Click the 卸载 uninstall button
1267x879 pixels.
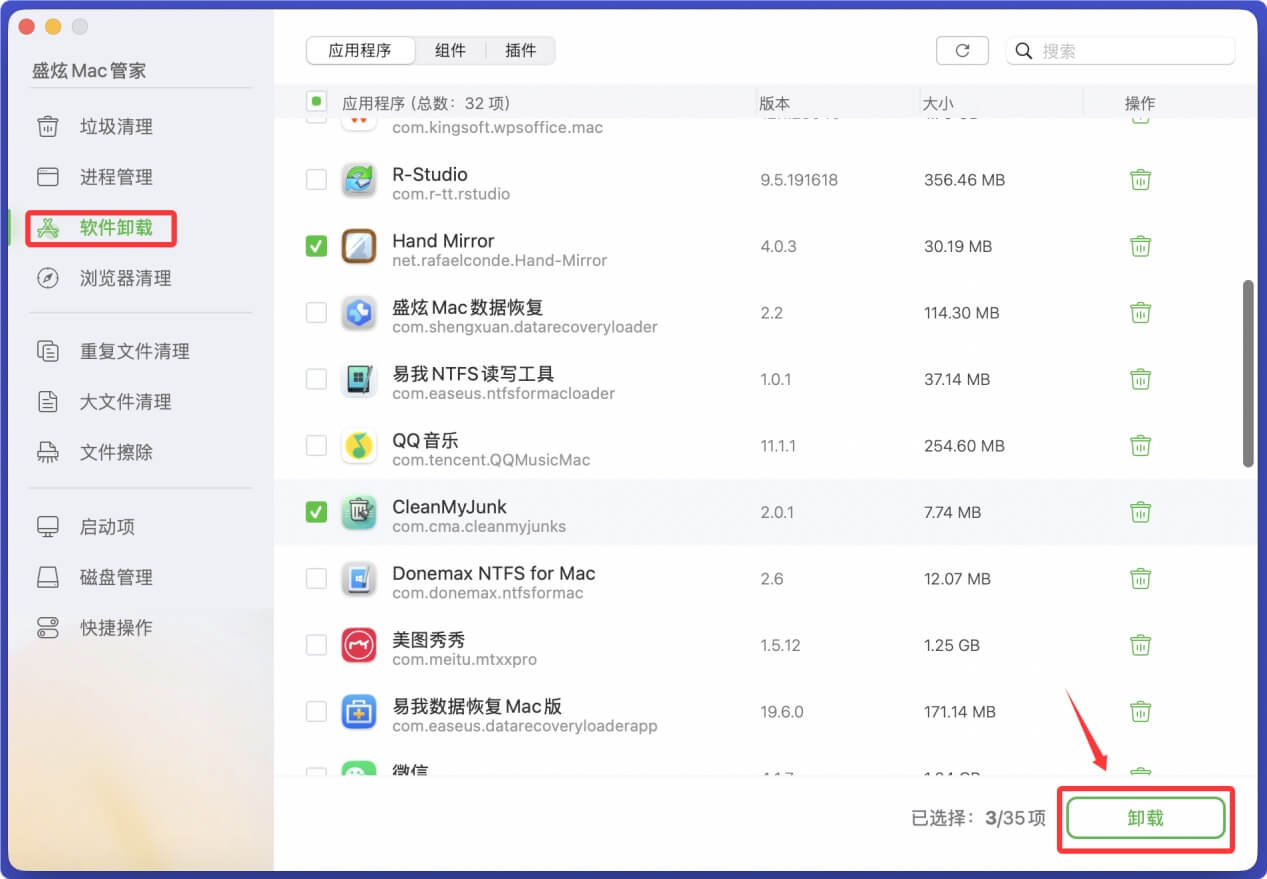[x=1144, y=818]
